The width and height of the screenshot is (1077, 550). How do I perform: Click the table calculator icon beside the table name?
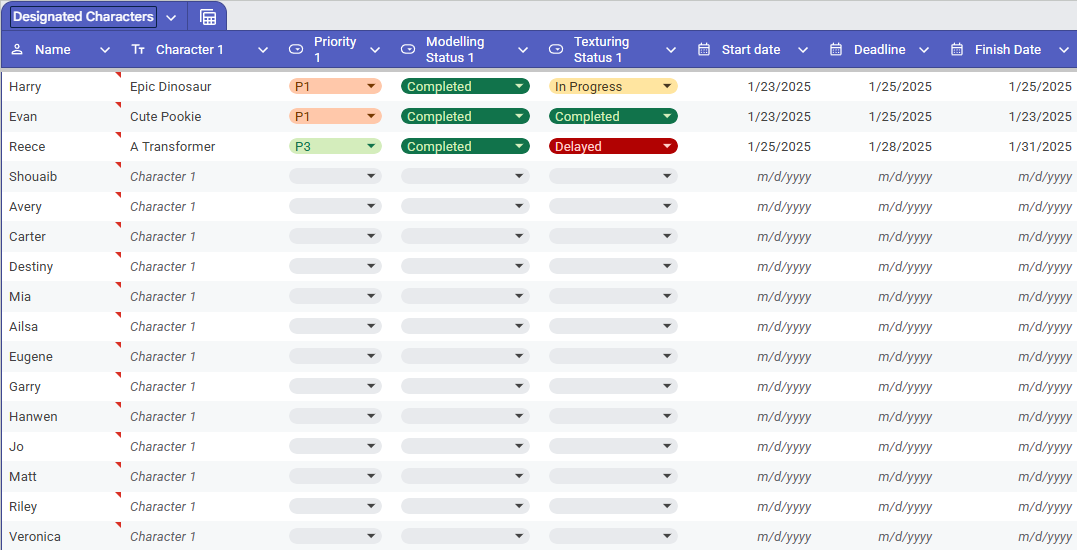click(207, 17)
